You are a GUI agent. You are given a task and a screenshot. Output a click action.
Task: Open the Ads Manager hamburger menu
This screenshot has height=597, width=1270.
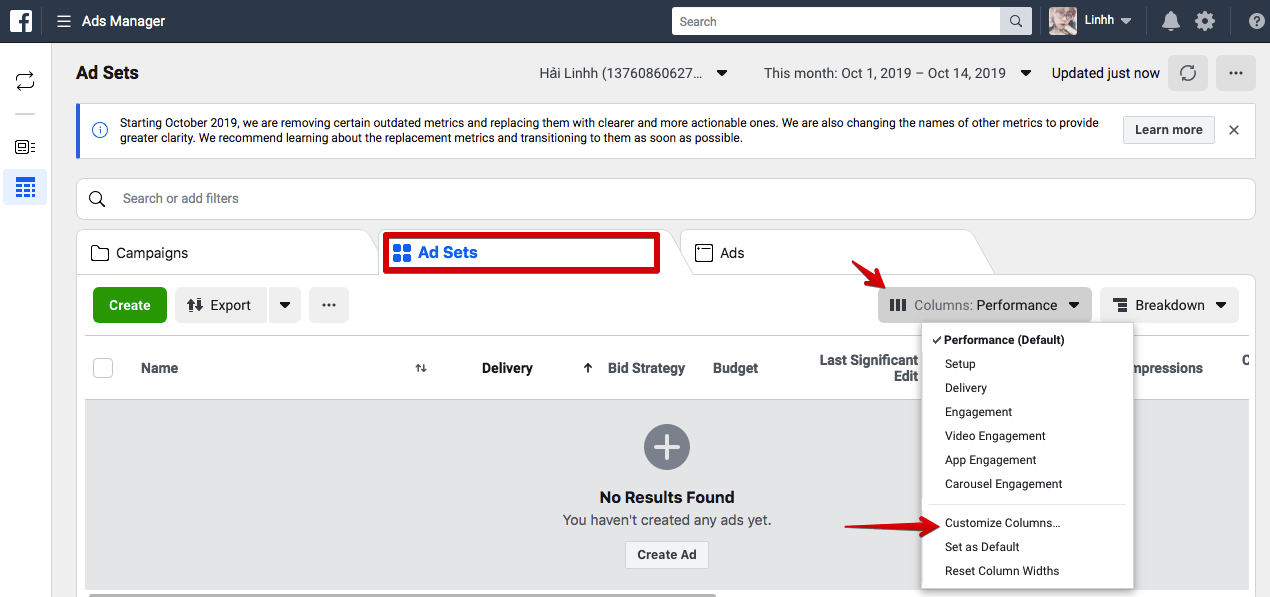pyautogui.click(x=64, y=21)
